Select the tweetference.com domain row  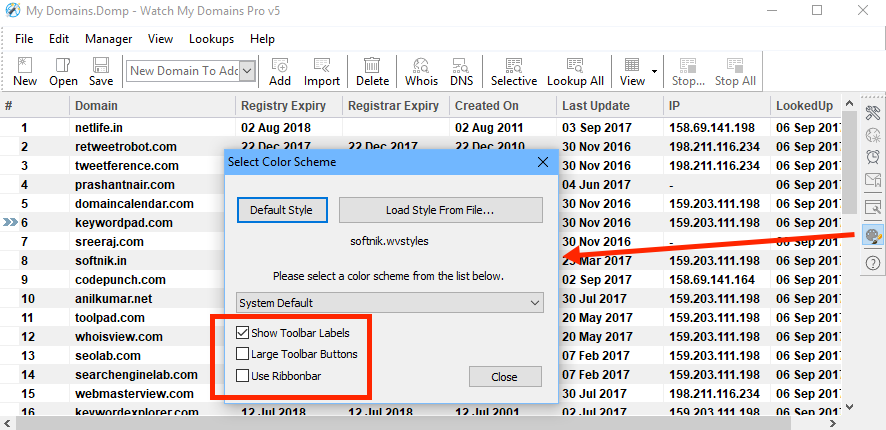point(421,166)
